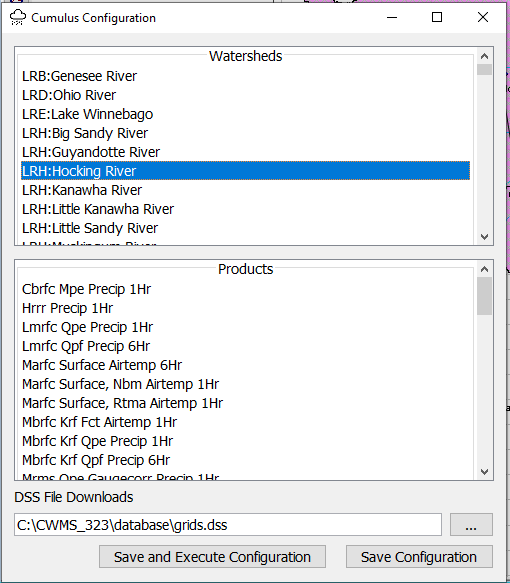Select LRH:Big Sandy River watershed
The image size is (510, 583).
(x=245, y=133)
